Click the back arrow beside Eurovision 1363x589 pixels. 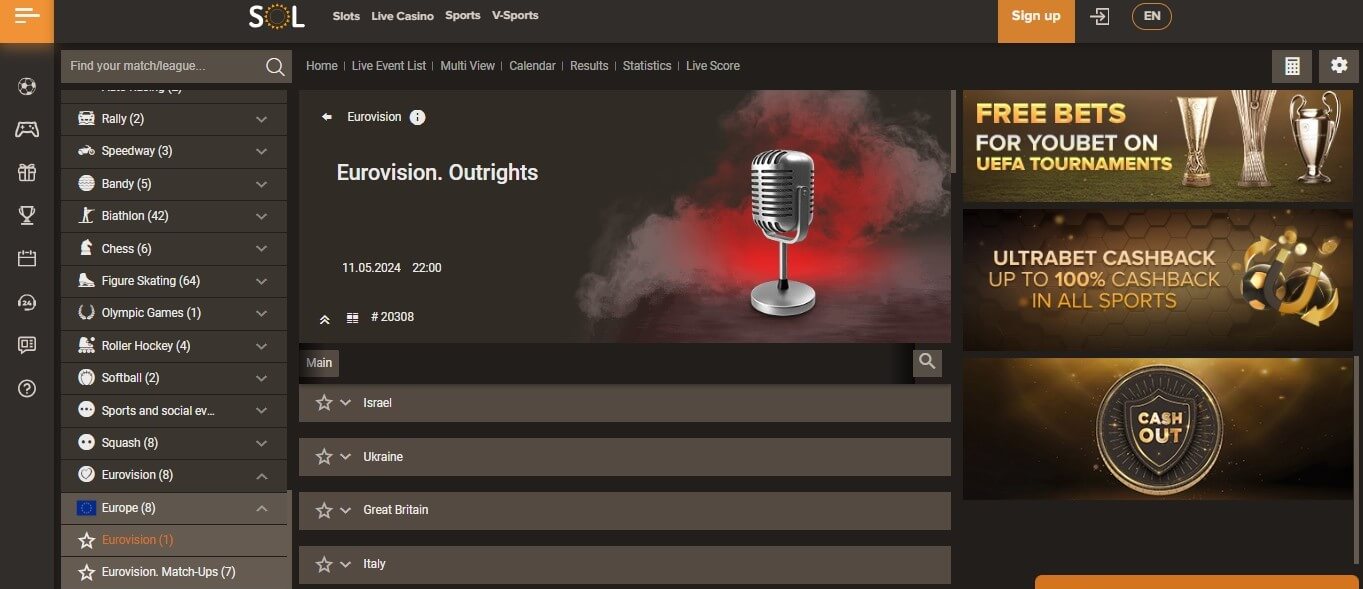[x=326, y=117]
